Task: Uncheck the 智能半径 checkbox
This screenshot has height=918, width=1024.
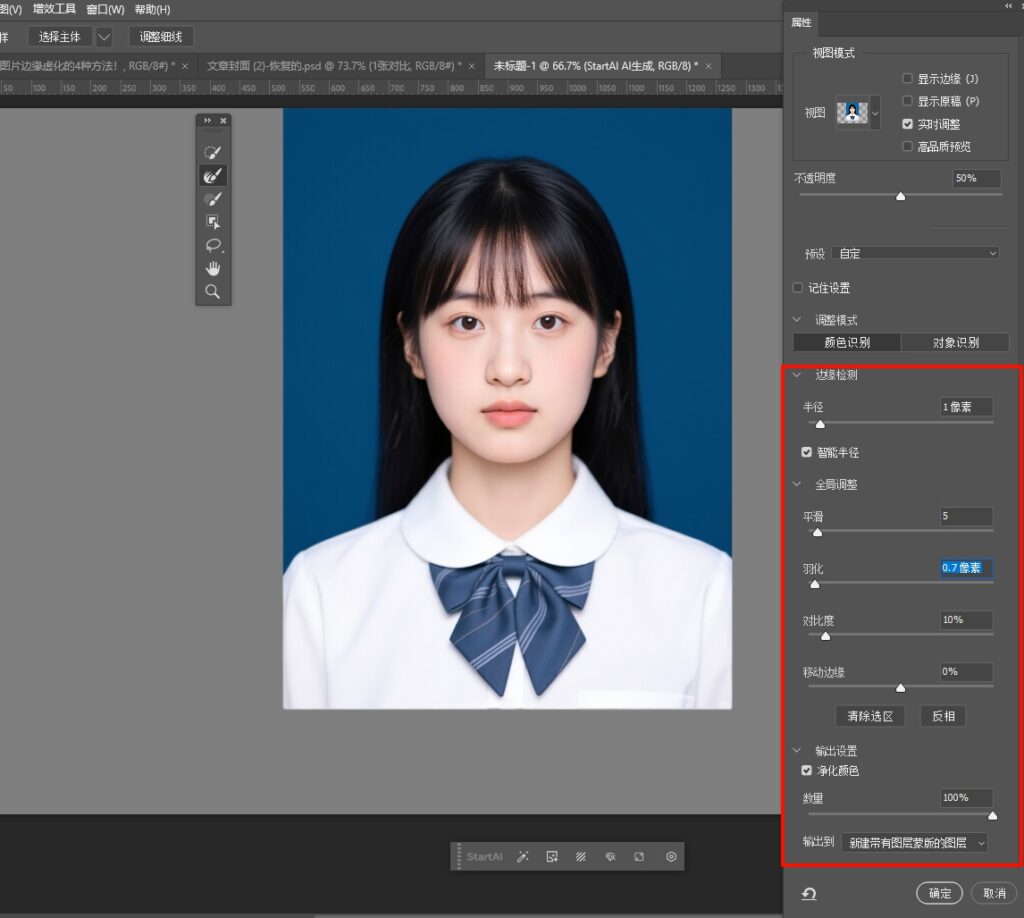Action: pos(807,452)
